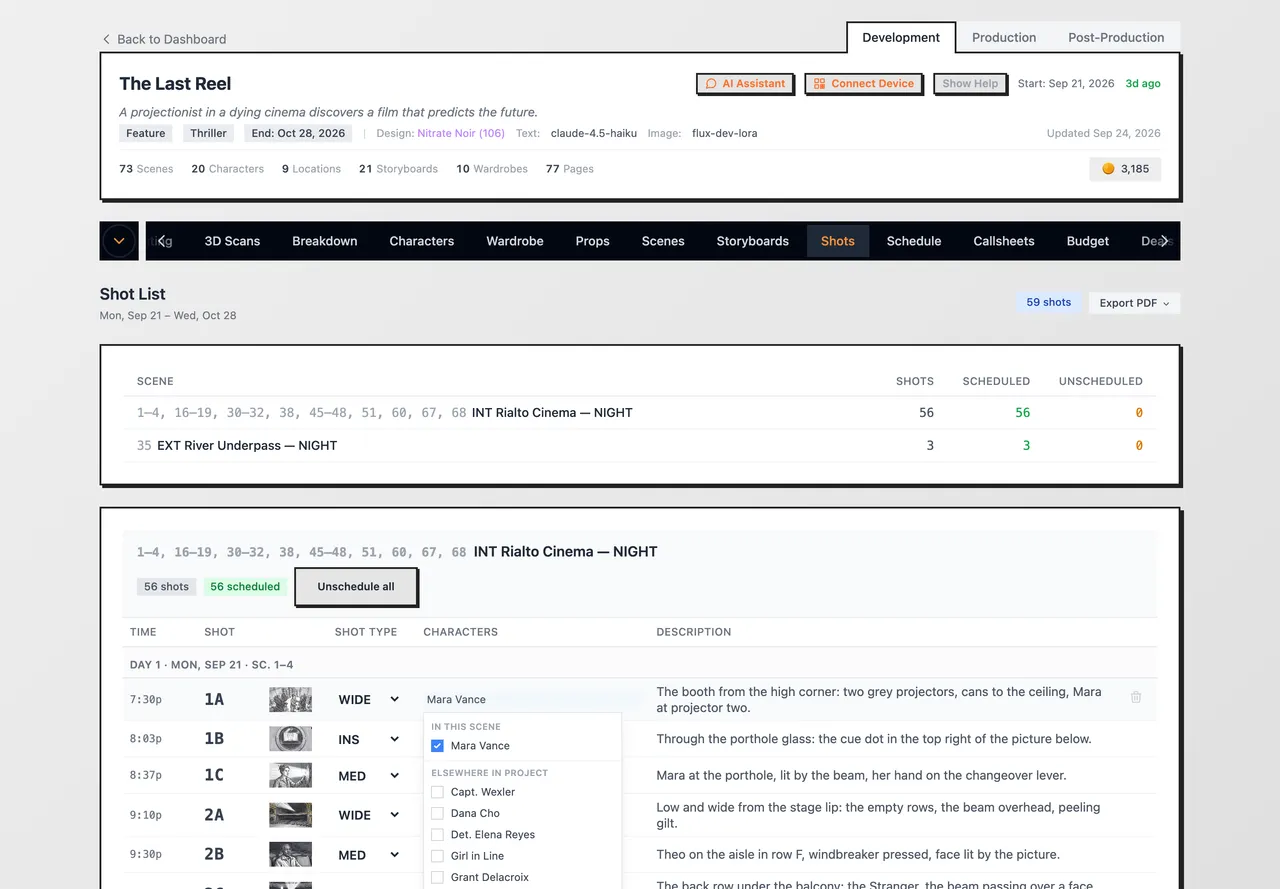Switch to the Post-Production tab
This screenshot has width=1280, height=889.
click(1116, 37)
